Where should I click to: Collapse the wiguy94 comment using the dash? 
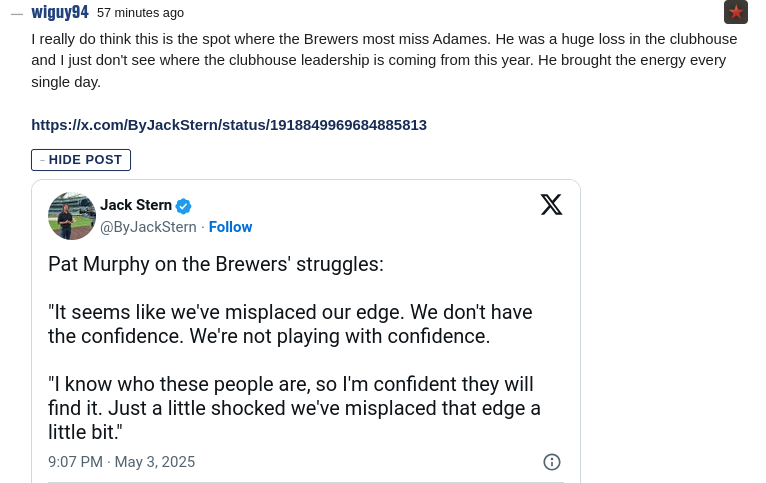pyautogui.click(x=17, y=14)
